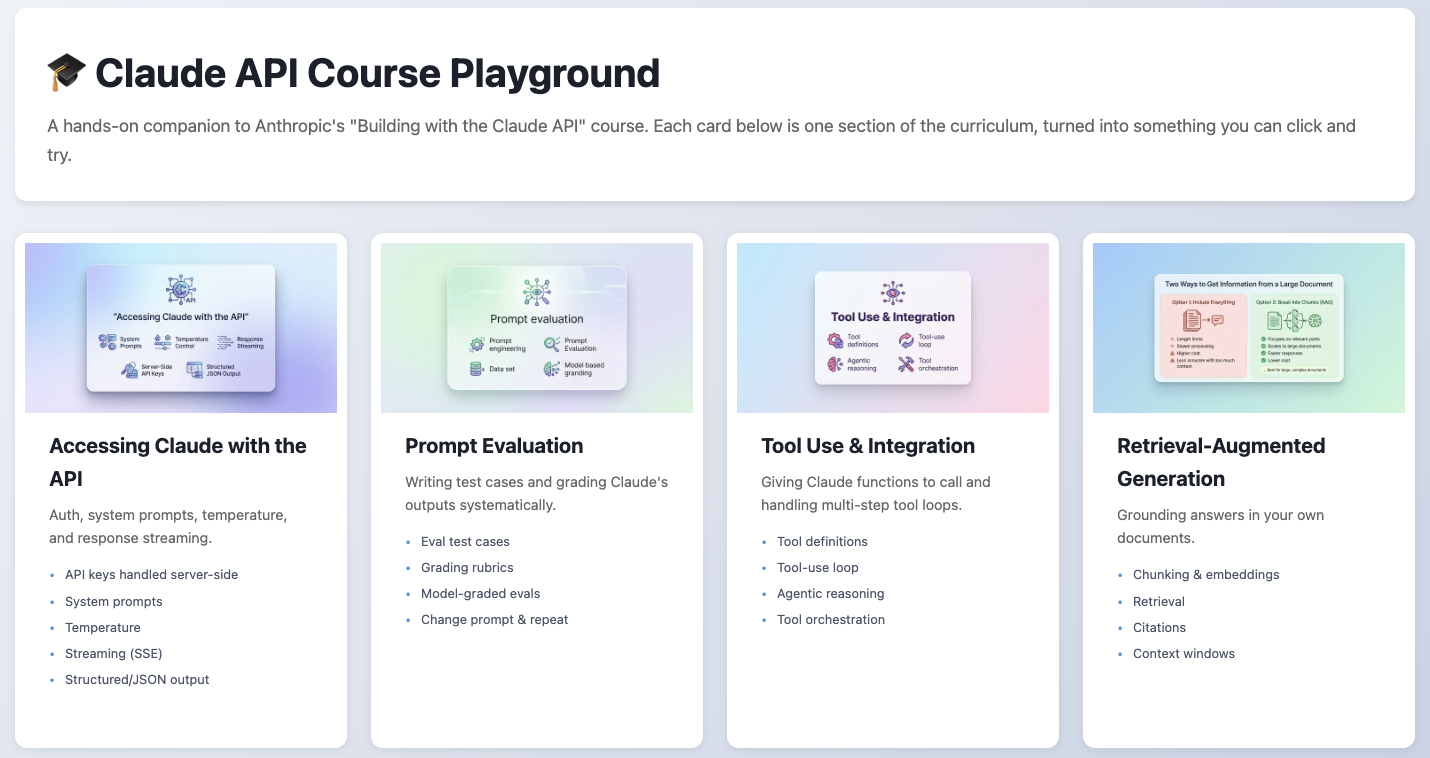The height and width of the screenshot is (758, 1430).
Task: Click the System Prompts icon in the thumbnail
Action: pos(108,342)
